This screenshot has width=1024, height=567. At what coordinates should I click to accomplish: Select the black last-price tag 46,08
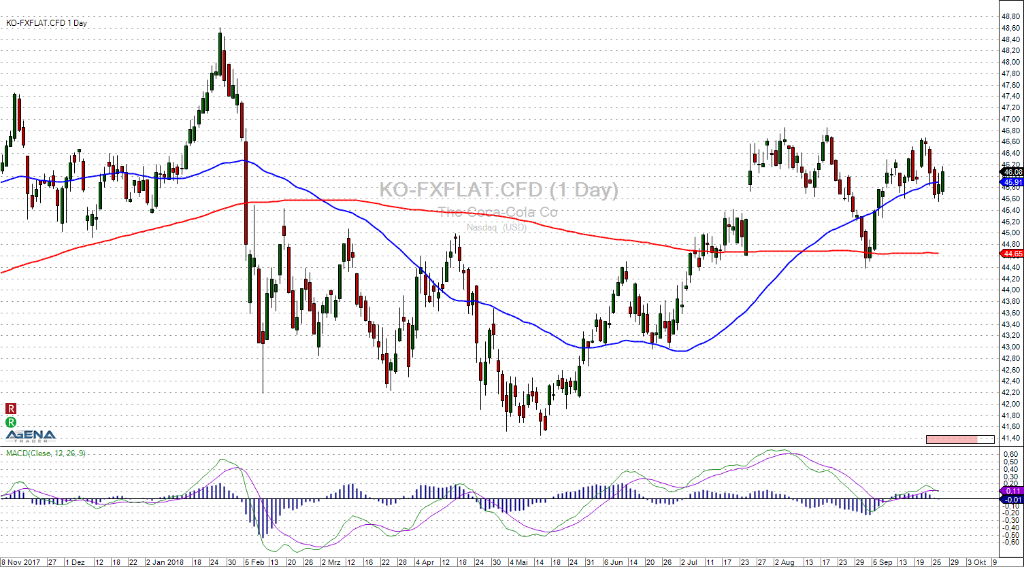[x=1011, y=171]
